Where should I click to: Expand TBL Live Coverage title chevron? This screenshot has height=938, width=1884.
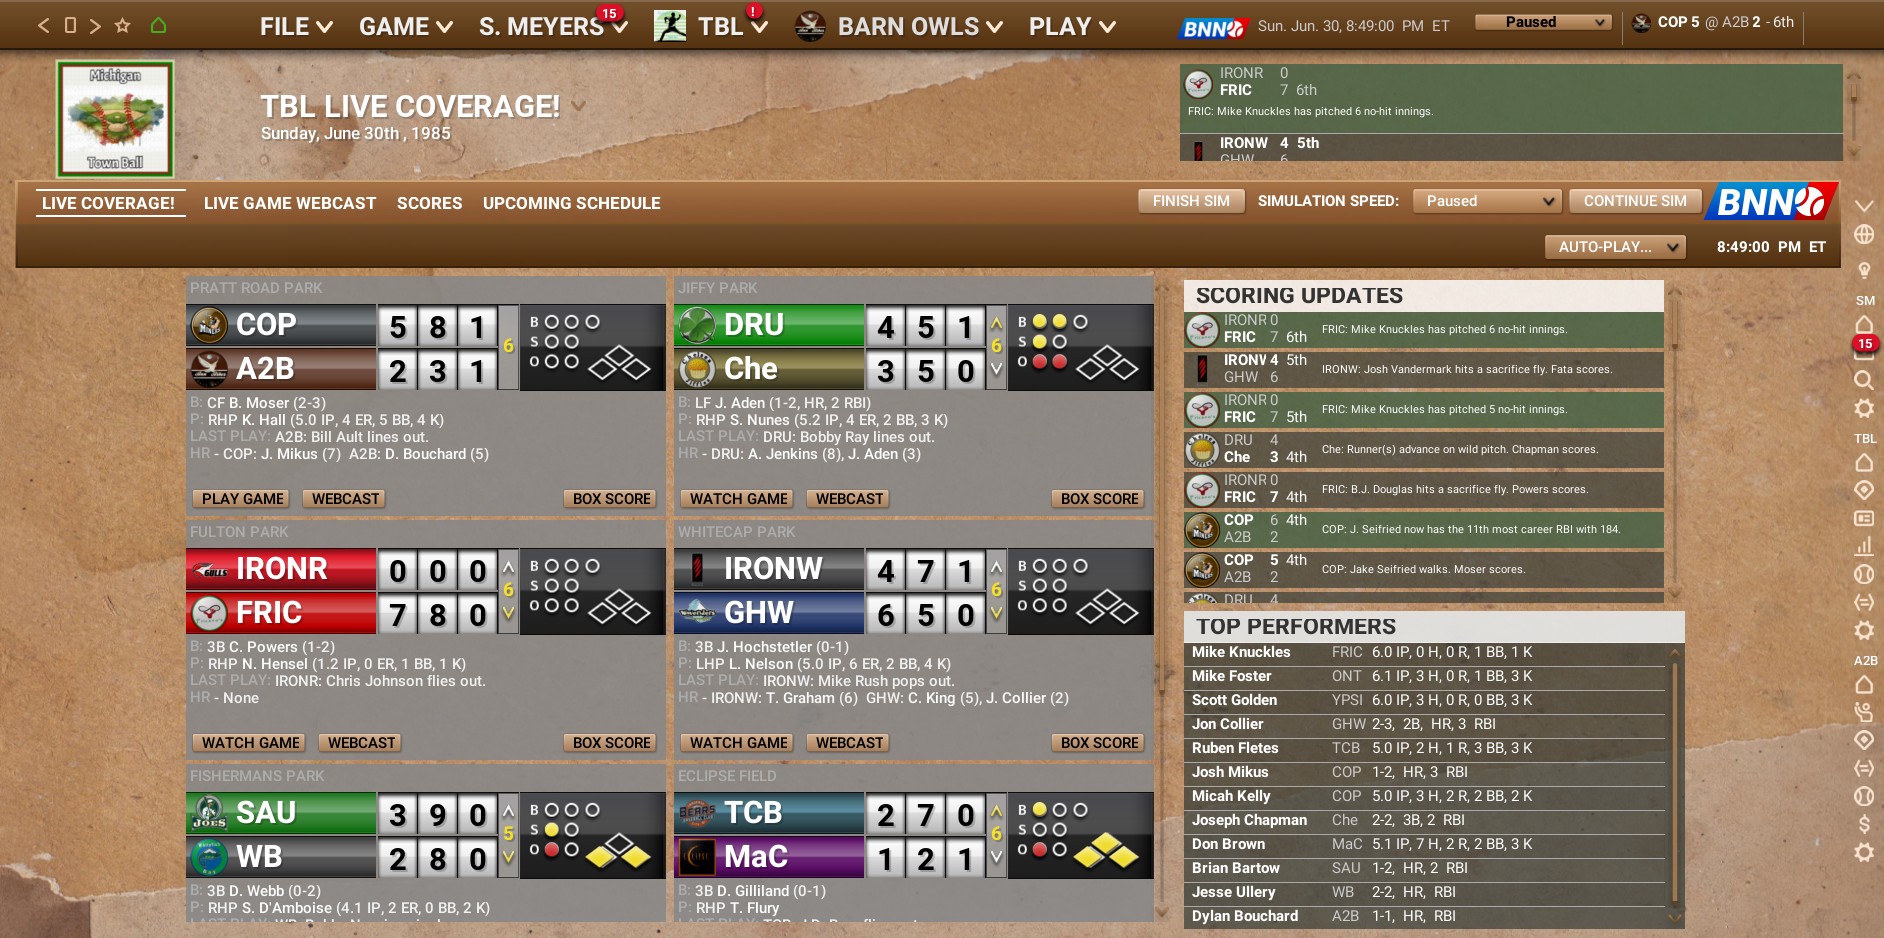tap(578, 106)
